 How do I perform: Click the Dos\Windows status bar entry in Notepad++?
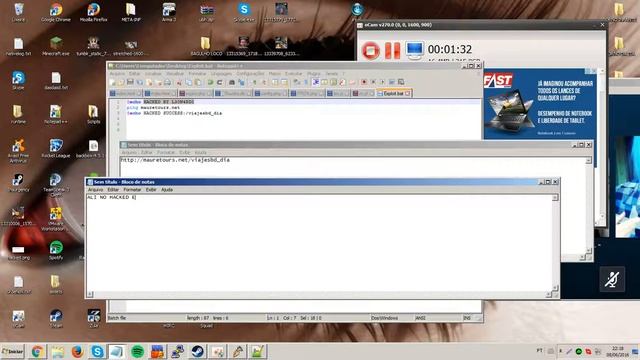pyautogui.click(x=384, y=318)
